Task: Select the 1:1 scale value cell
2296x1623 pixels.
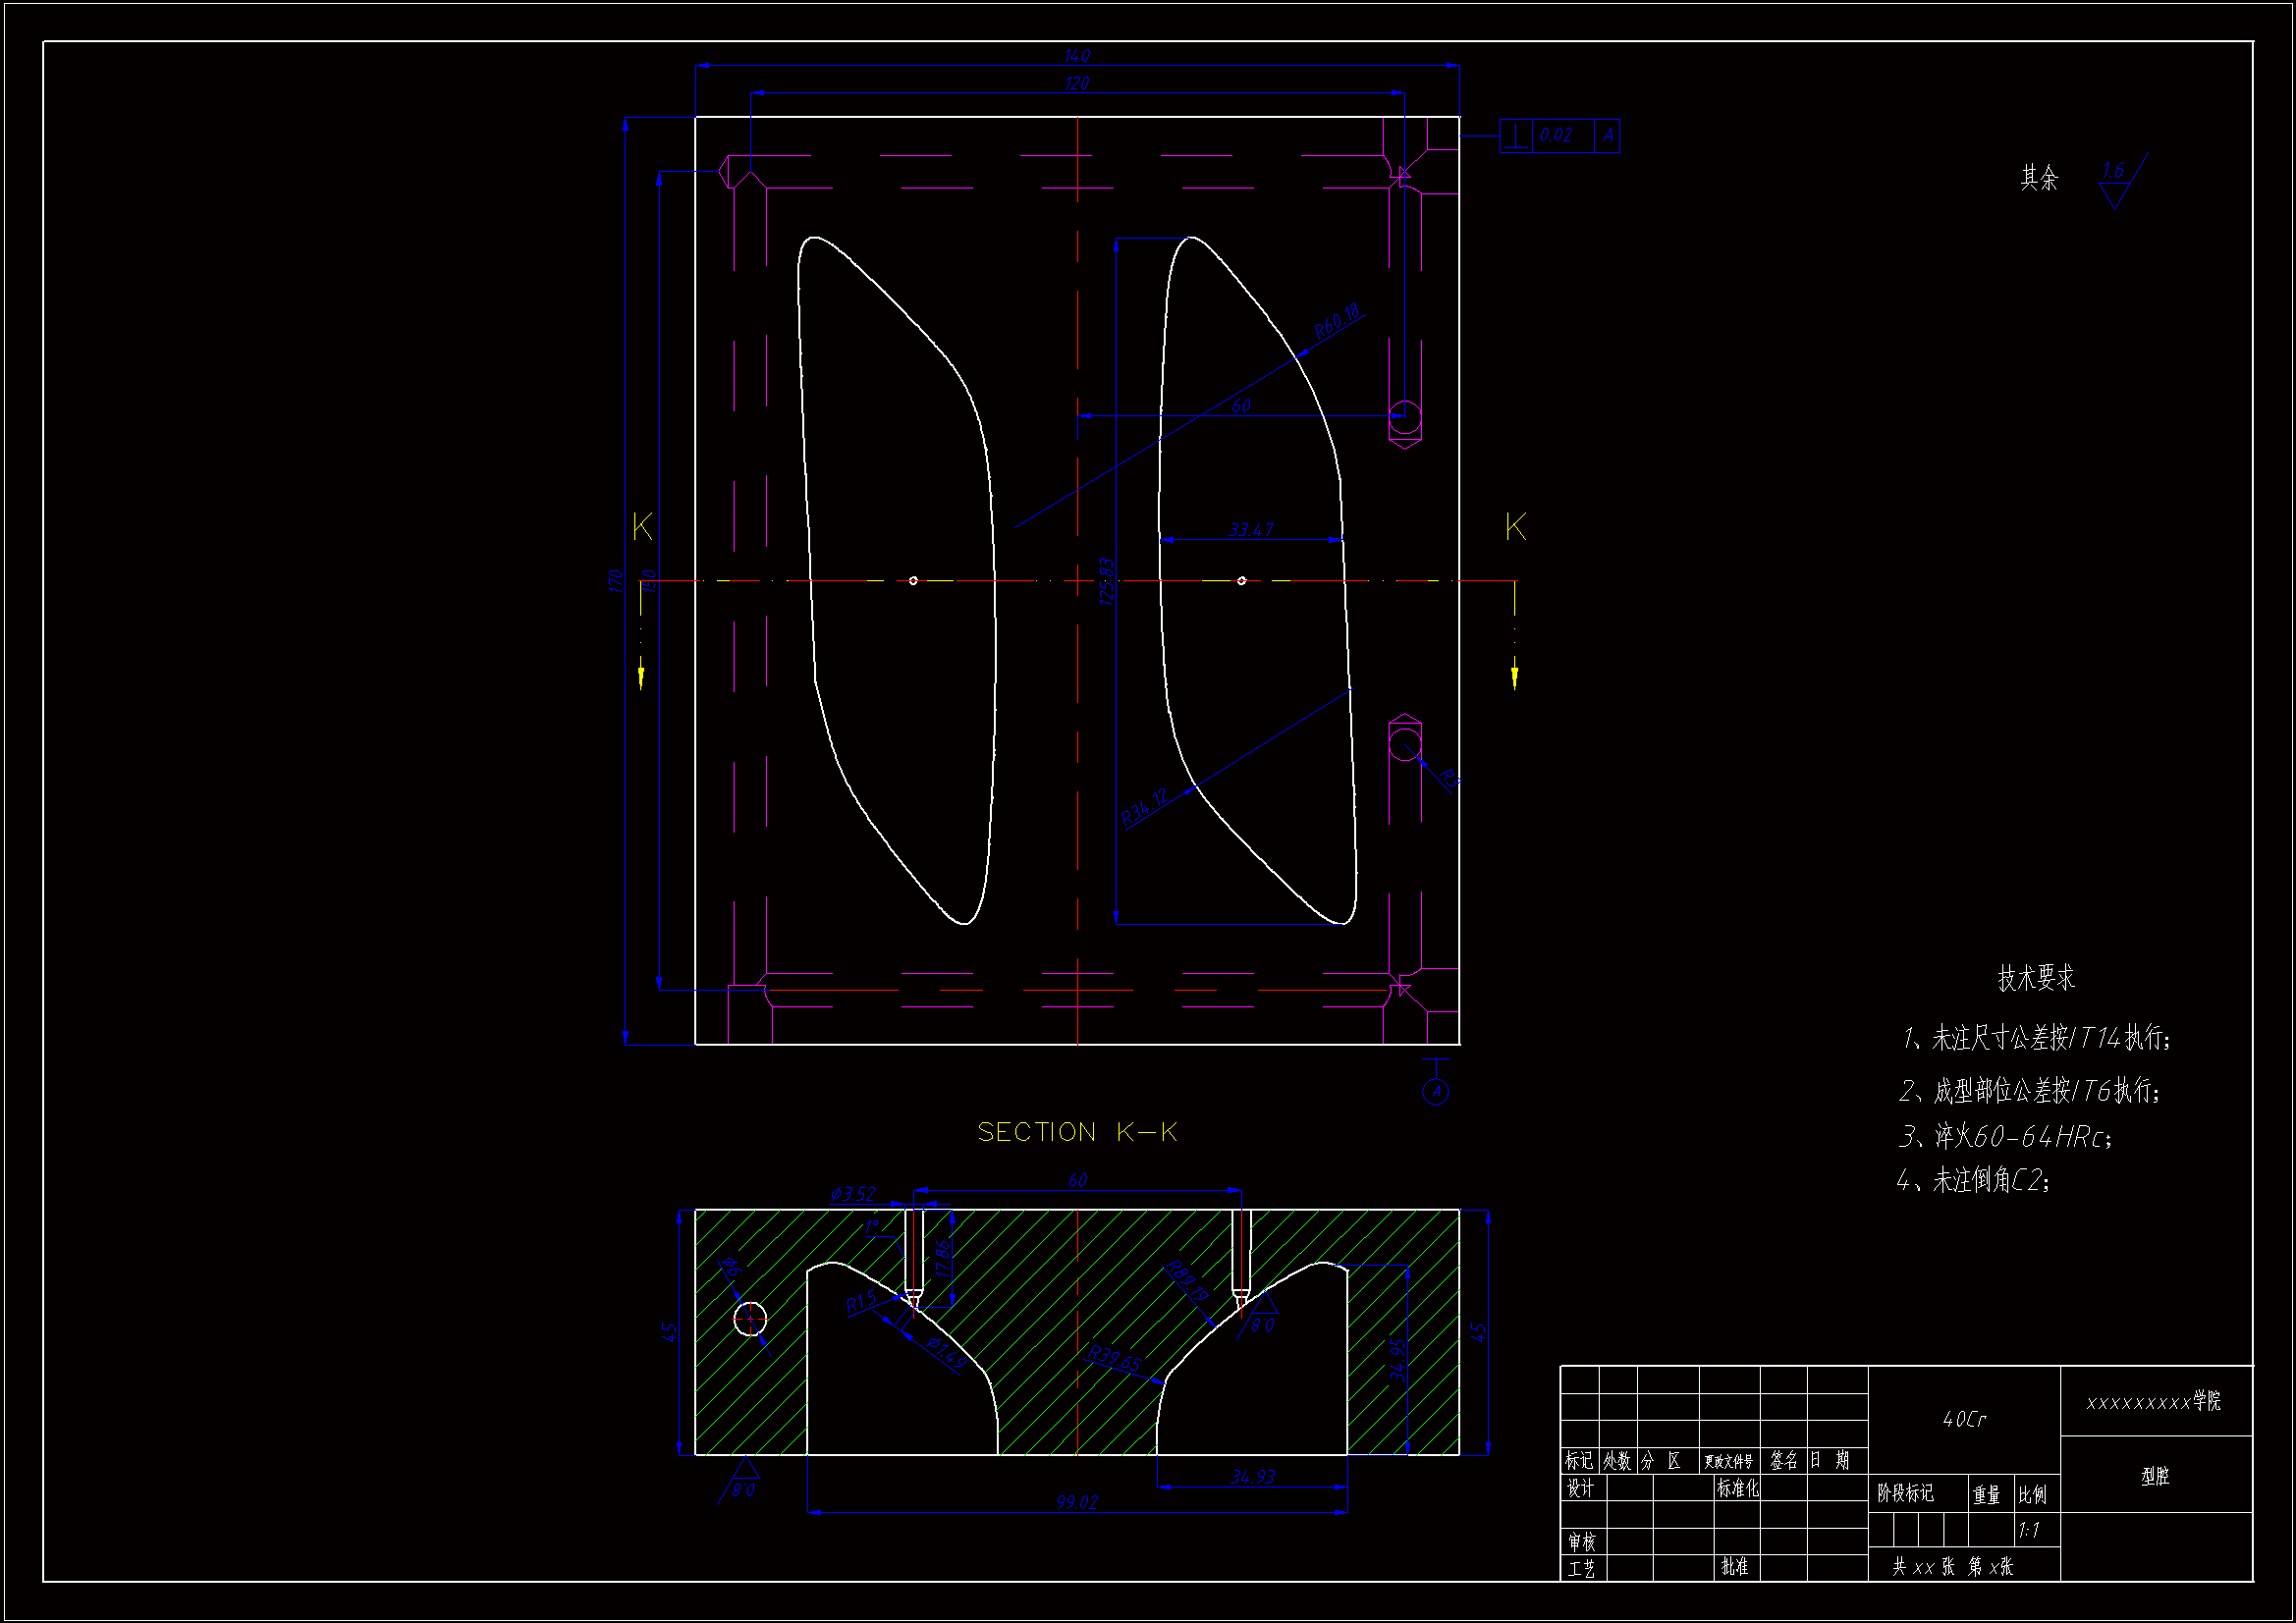Action: (x=2029, y=1530)
